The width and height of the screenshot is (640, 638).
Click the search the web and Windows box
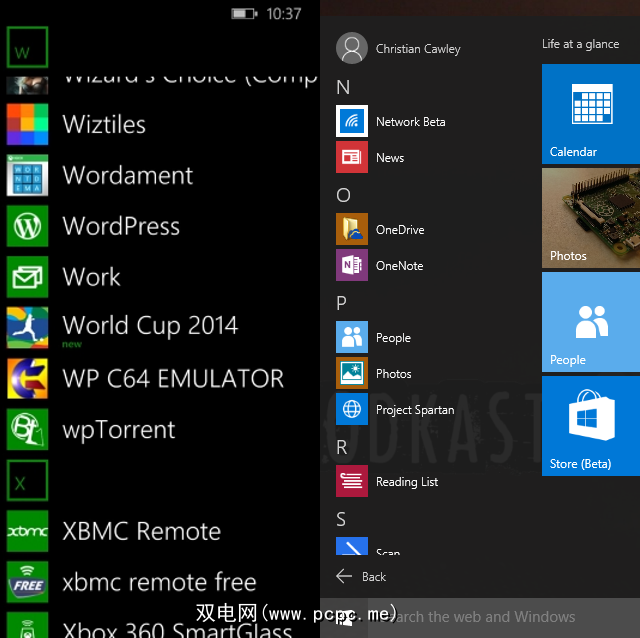(504, 617)
